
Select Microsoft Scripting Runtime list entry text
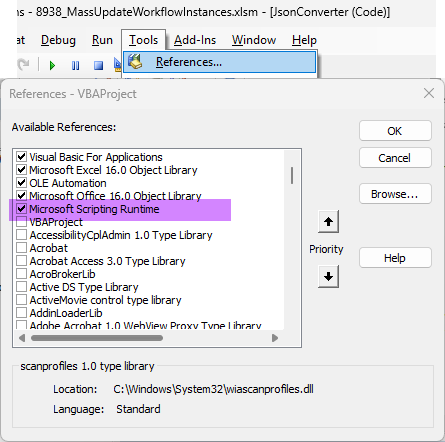[94, 209]
